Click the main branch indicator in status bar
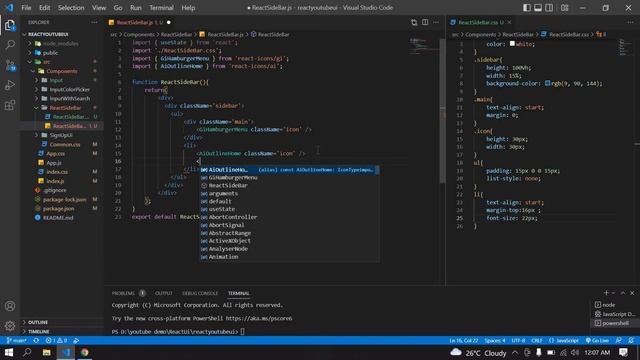The width and height of the screenshot is (640, 360). coord(17,340)
